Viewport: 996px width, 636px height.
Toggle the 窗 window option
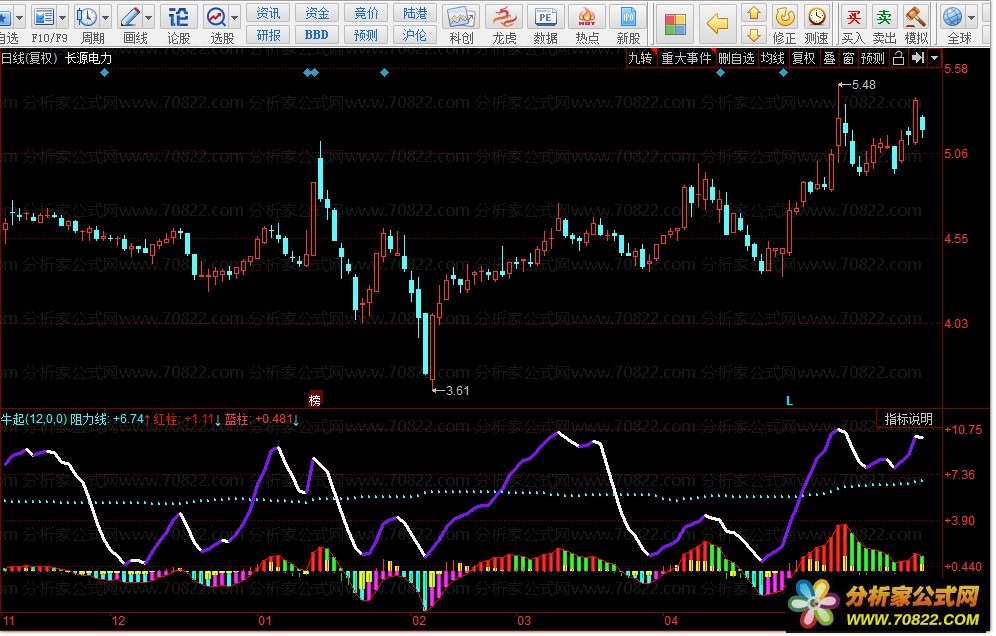849,58
